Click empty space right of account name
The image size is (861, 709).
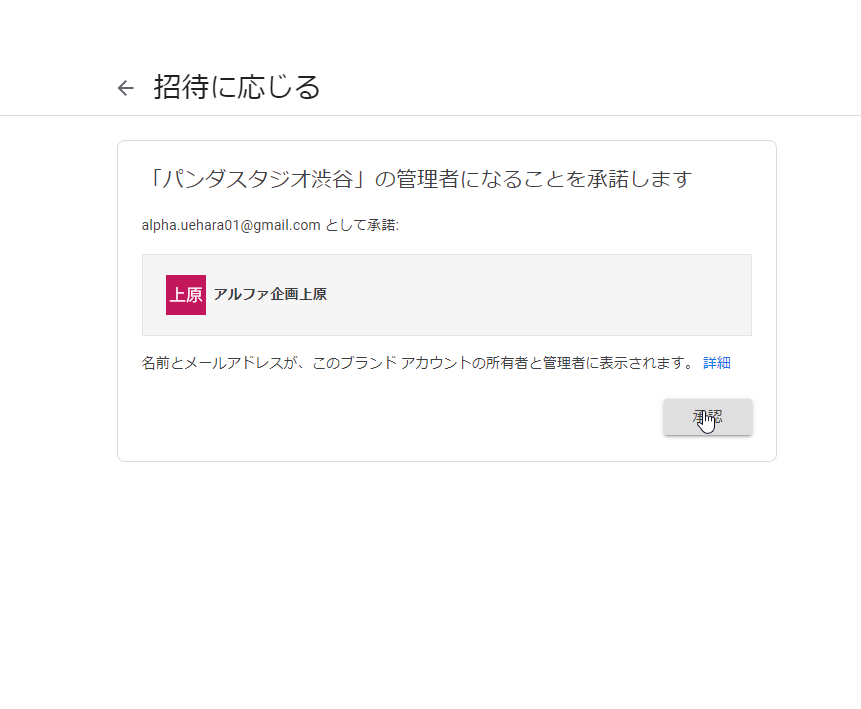tap(538, 295)
